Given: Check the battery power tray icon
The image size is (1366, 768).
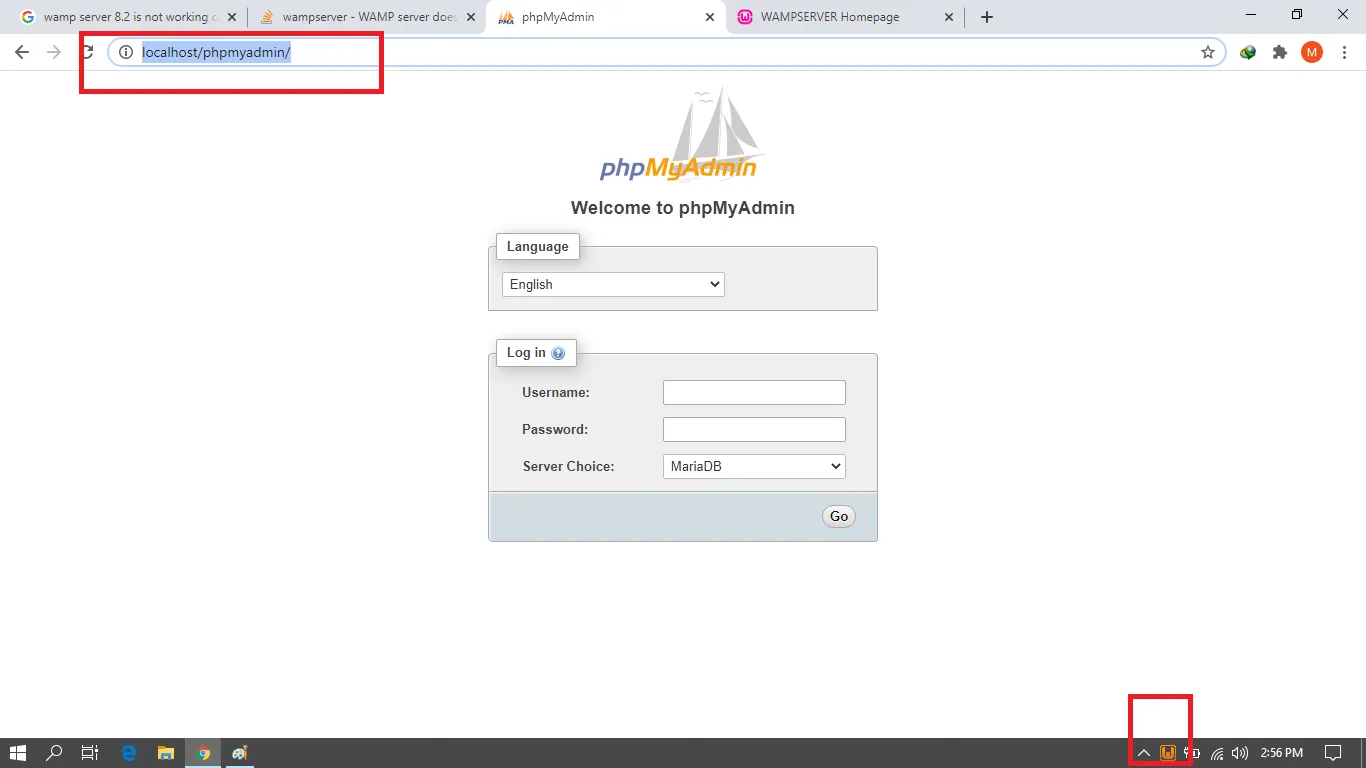Looking at the screenshot, I should click(1192, 753).
